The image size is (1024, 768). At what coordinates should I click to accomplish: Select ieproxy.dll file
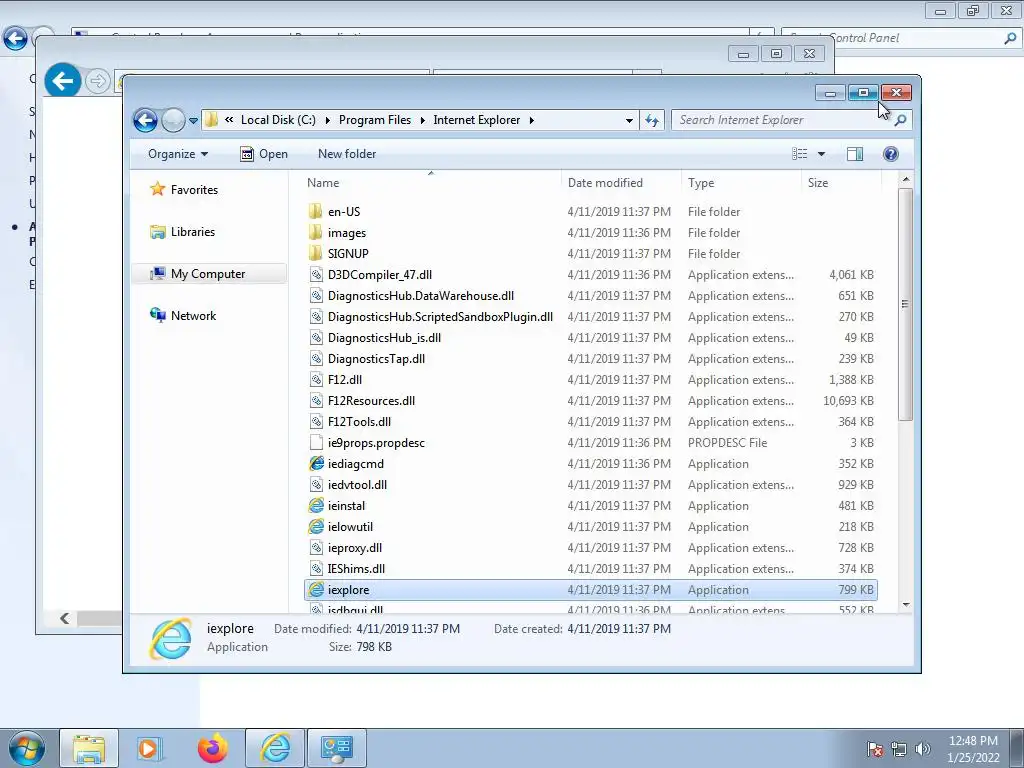tap(355, 547)
